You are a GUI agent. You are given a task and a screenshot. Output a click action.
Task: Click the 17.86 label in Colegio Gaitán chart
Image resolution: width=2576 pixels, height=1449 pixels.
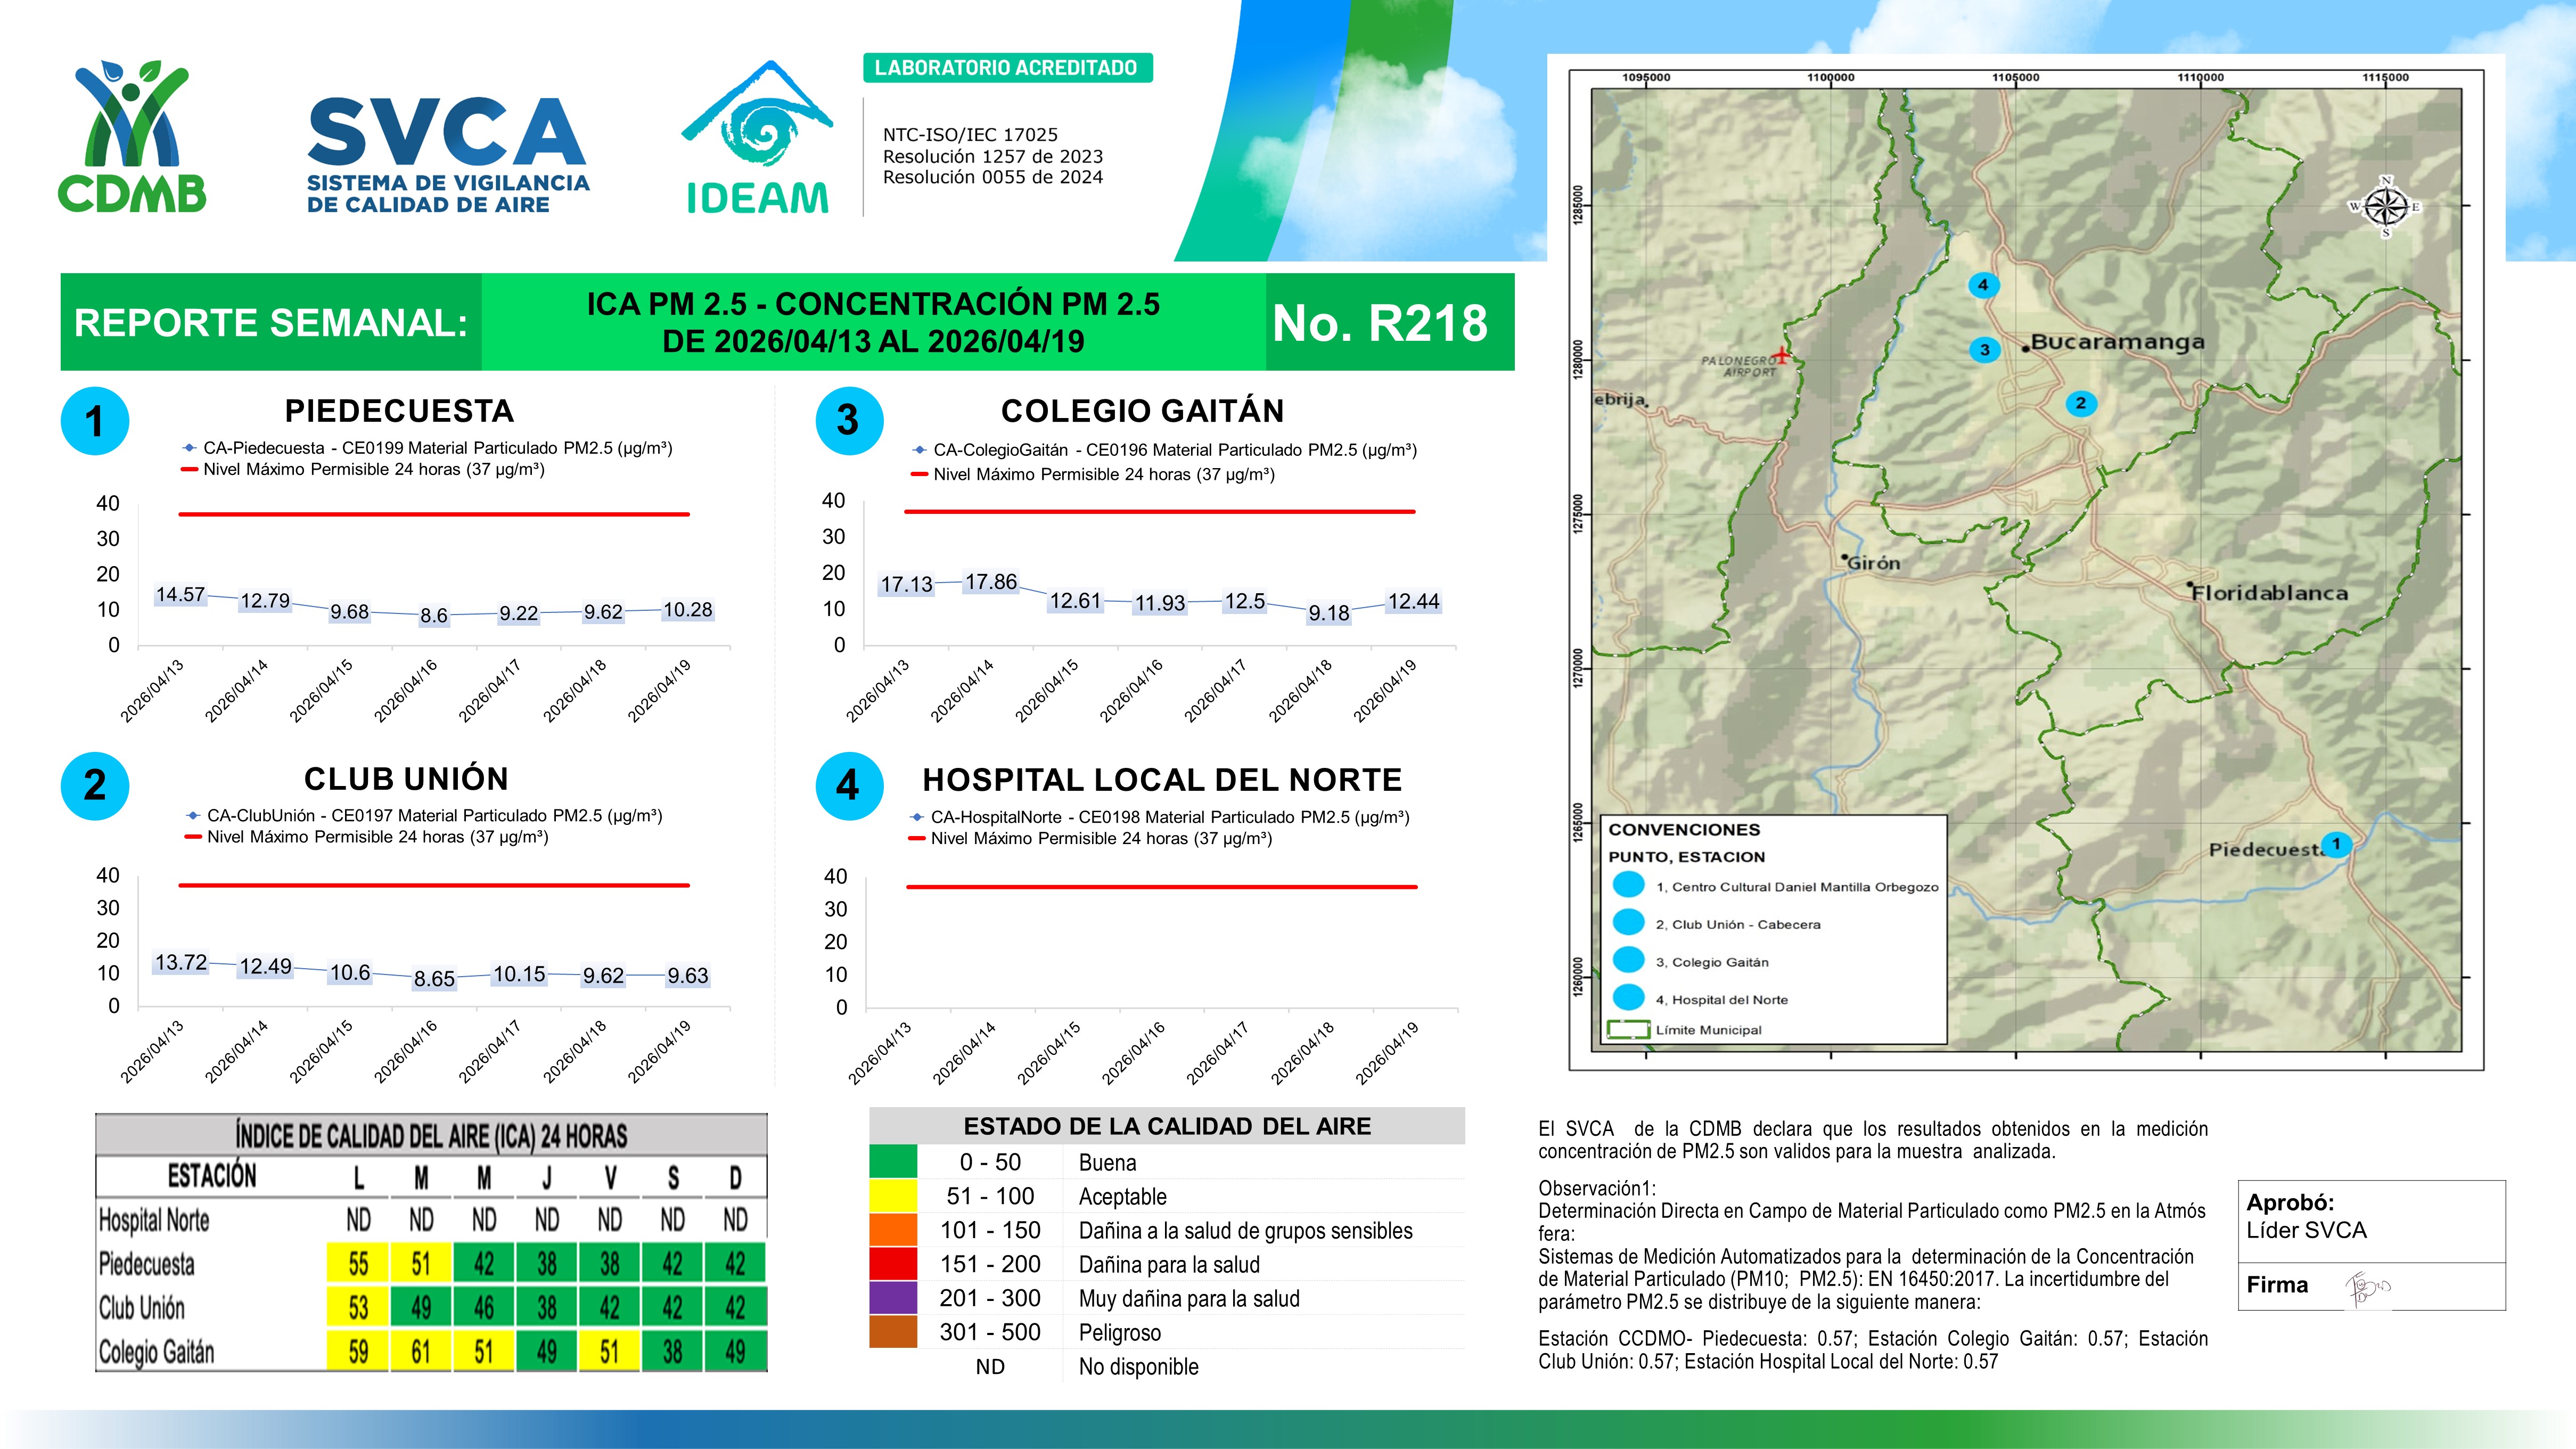pyautogui.click(x=990, y=582)
